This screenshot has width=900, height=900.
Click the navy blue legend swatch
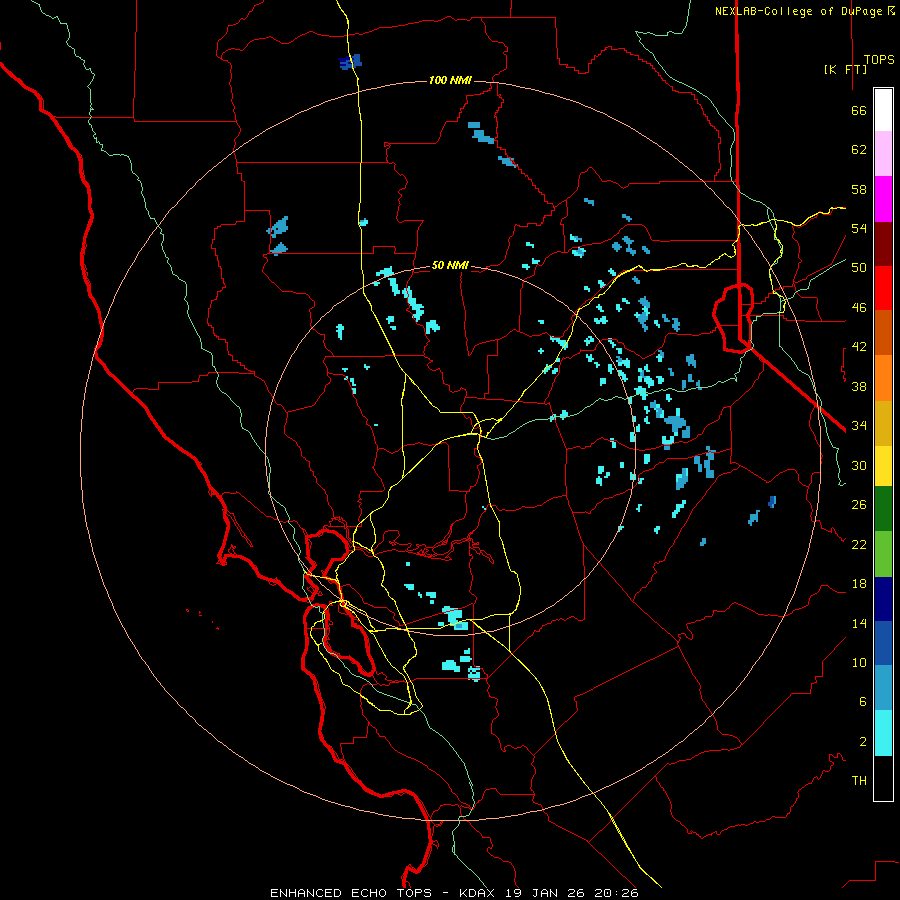point(883,599)
